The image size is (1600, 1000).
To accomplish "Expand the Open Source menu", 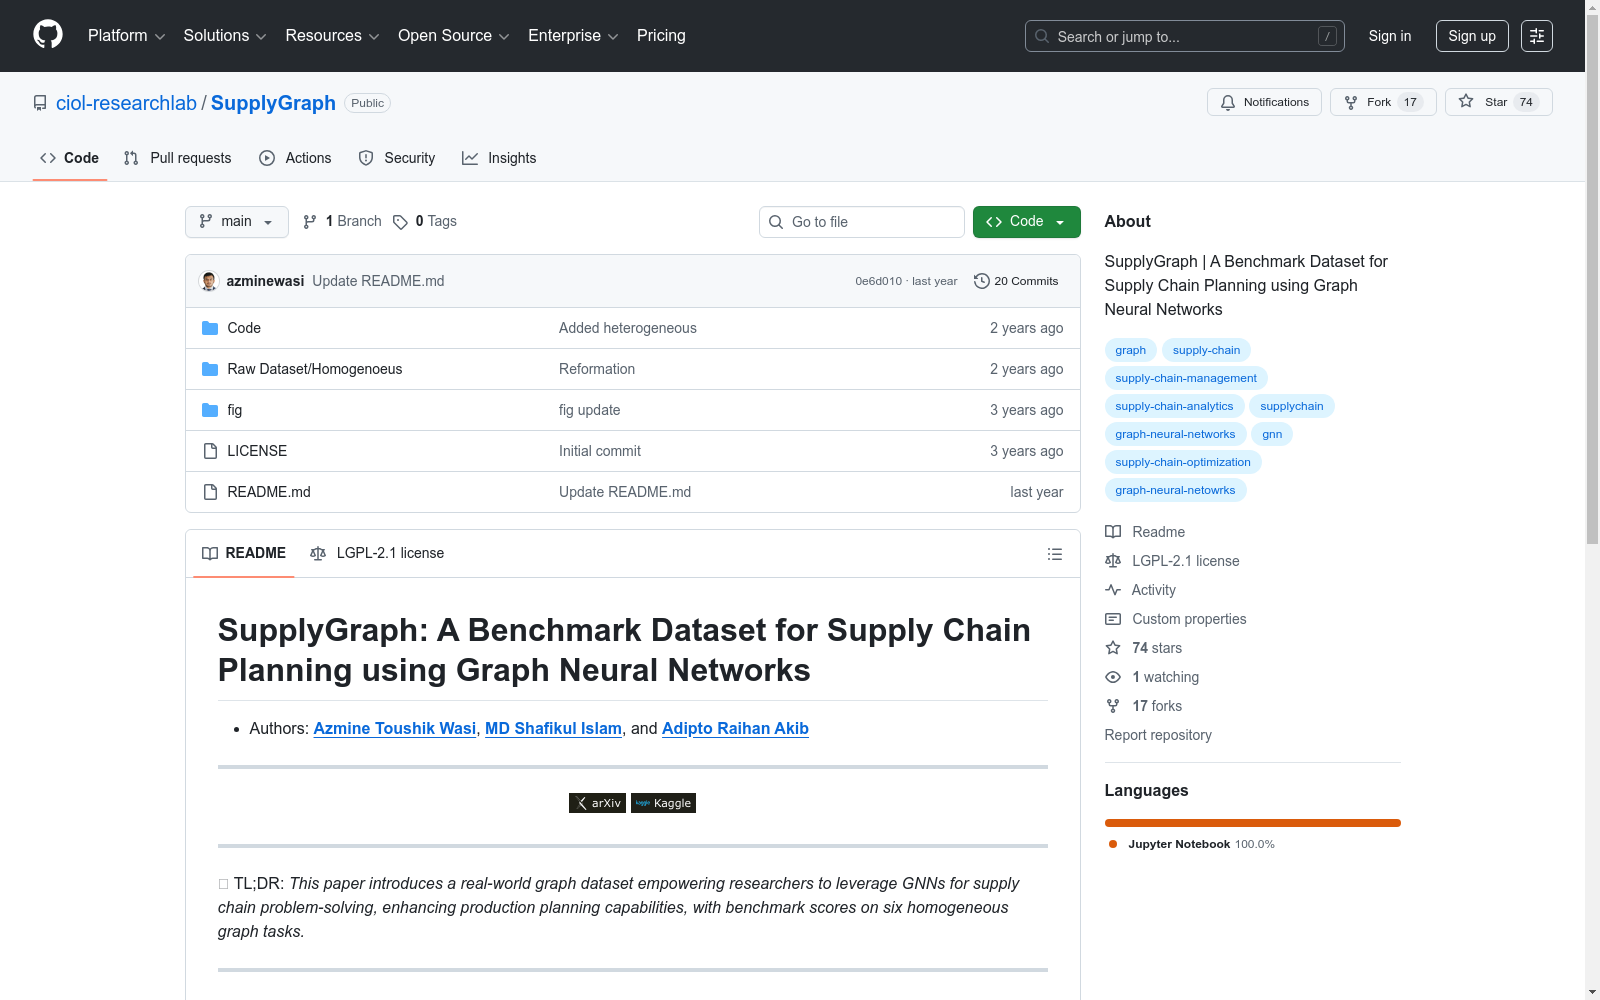I will (454, 36).
